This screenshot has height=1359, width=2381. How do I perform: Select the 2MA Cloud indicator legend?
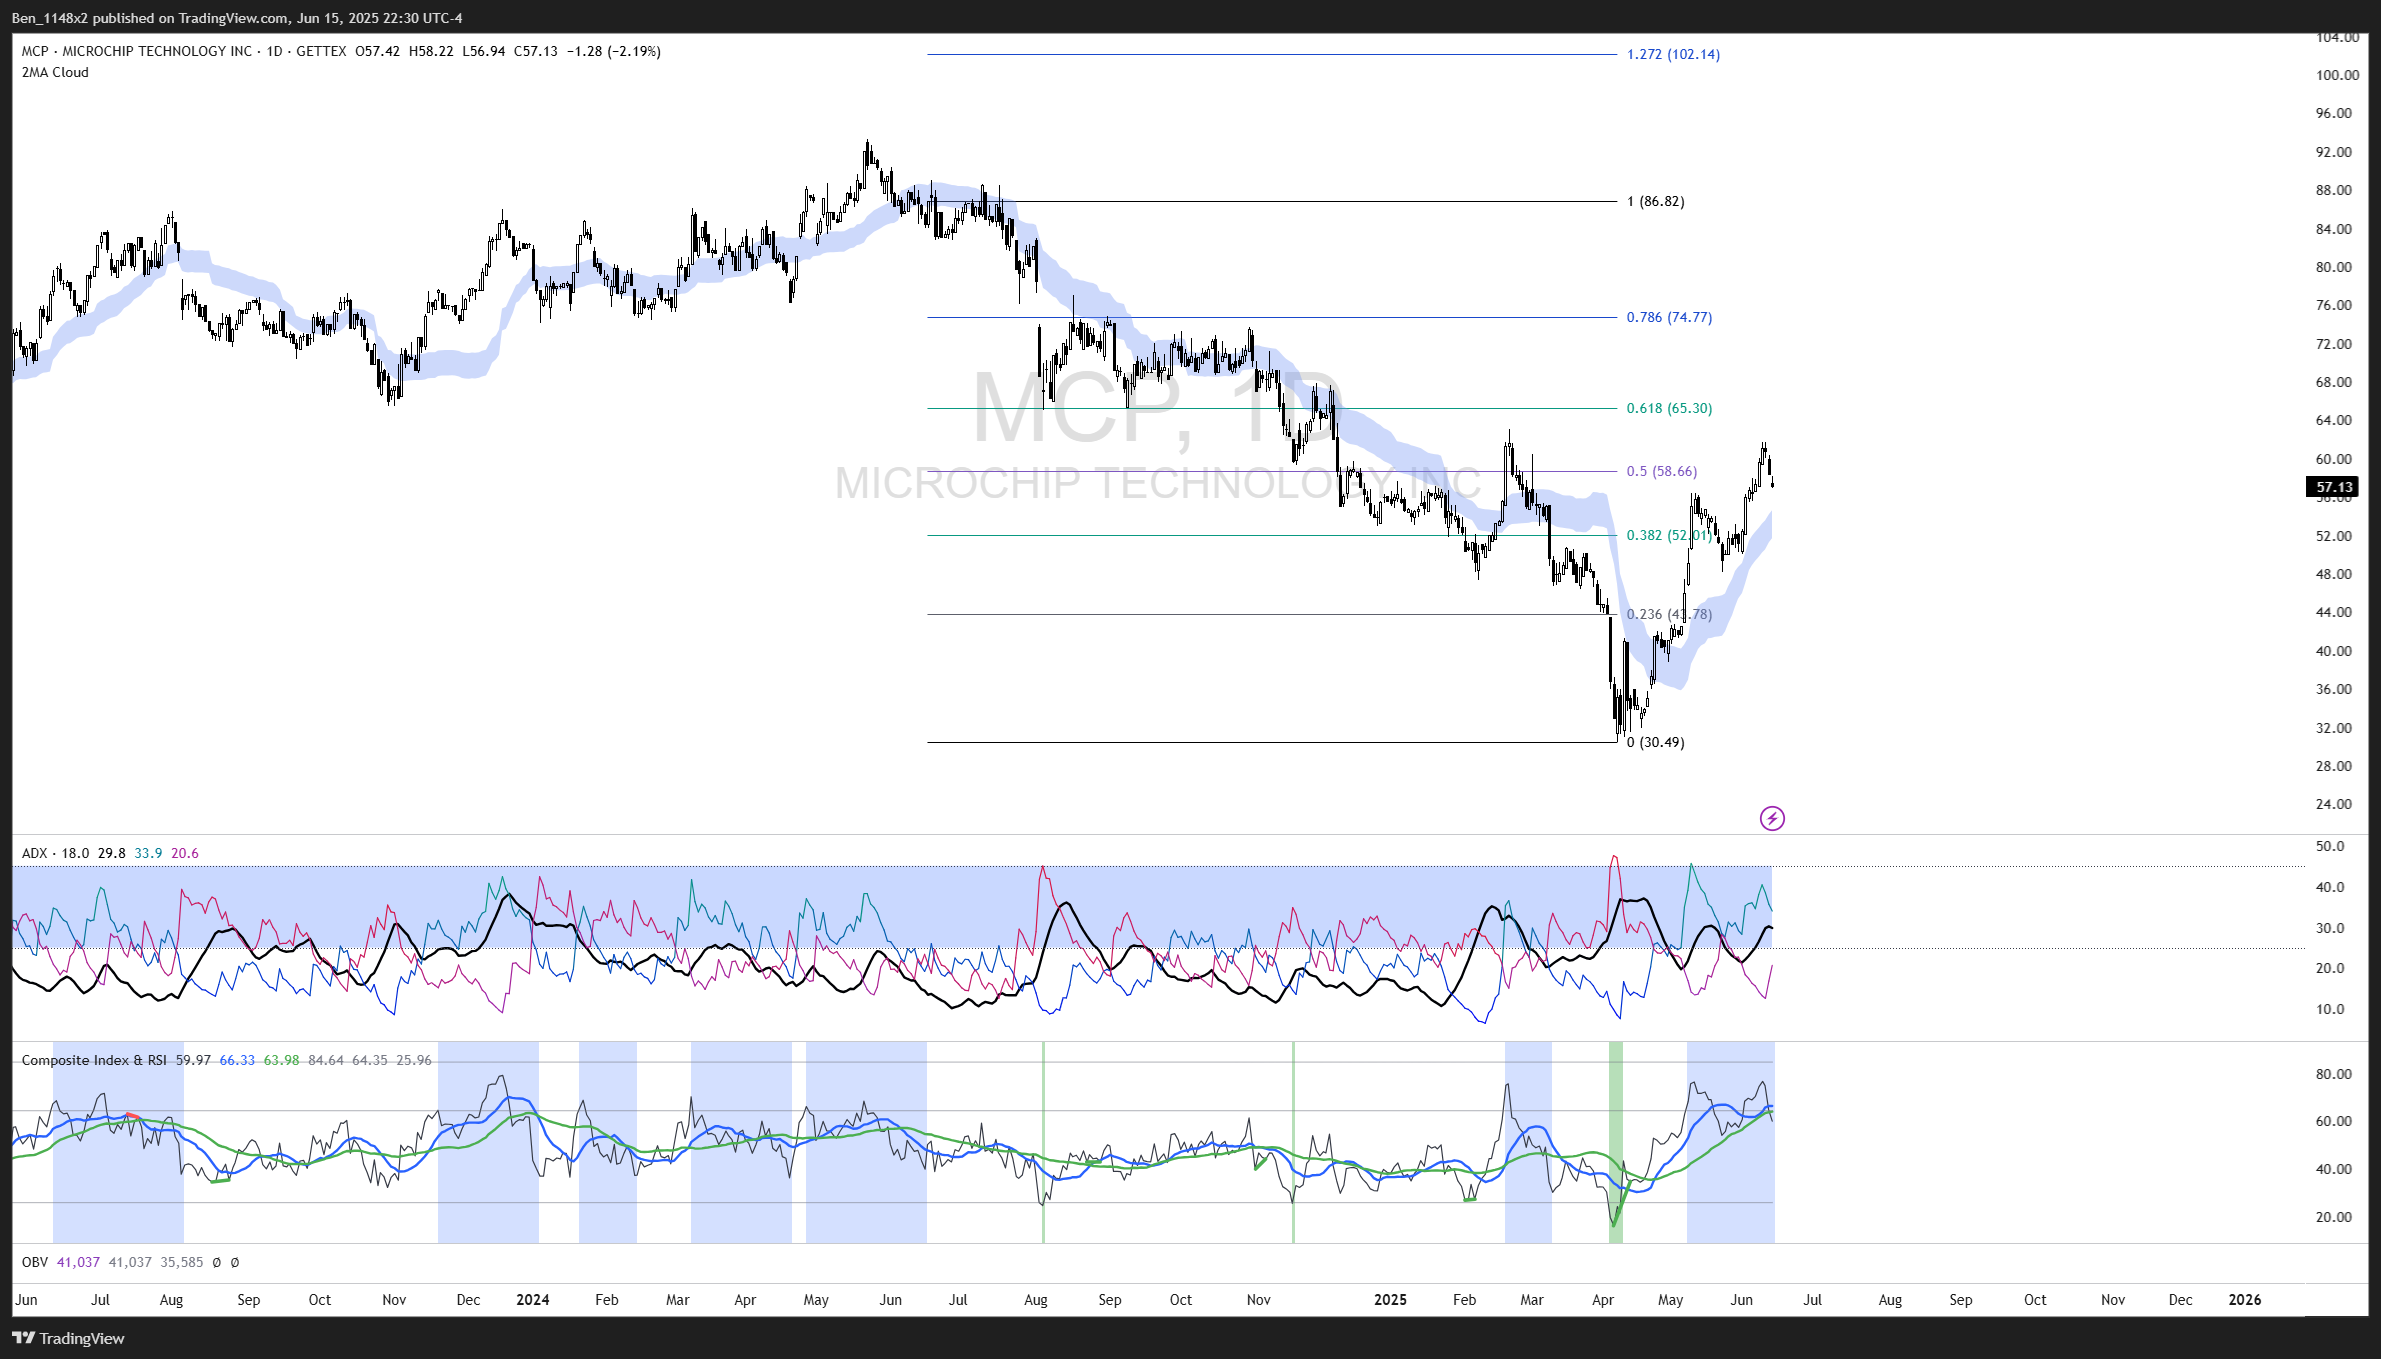point(55,72)
